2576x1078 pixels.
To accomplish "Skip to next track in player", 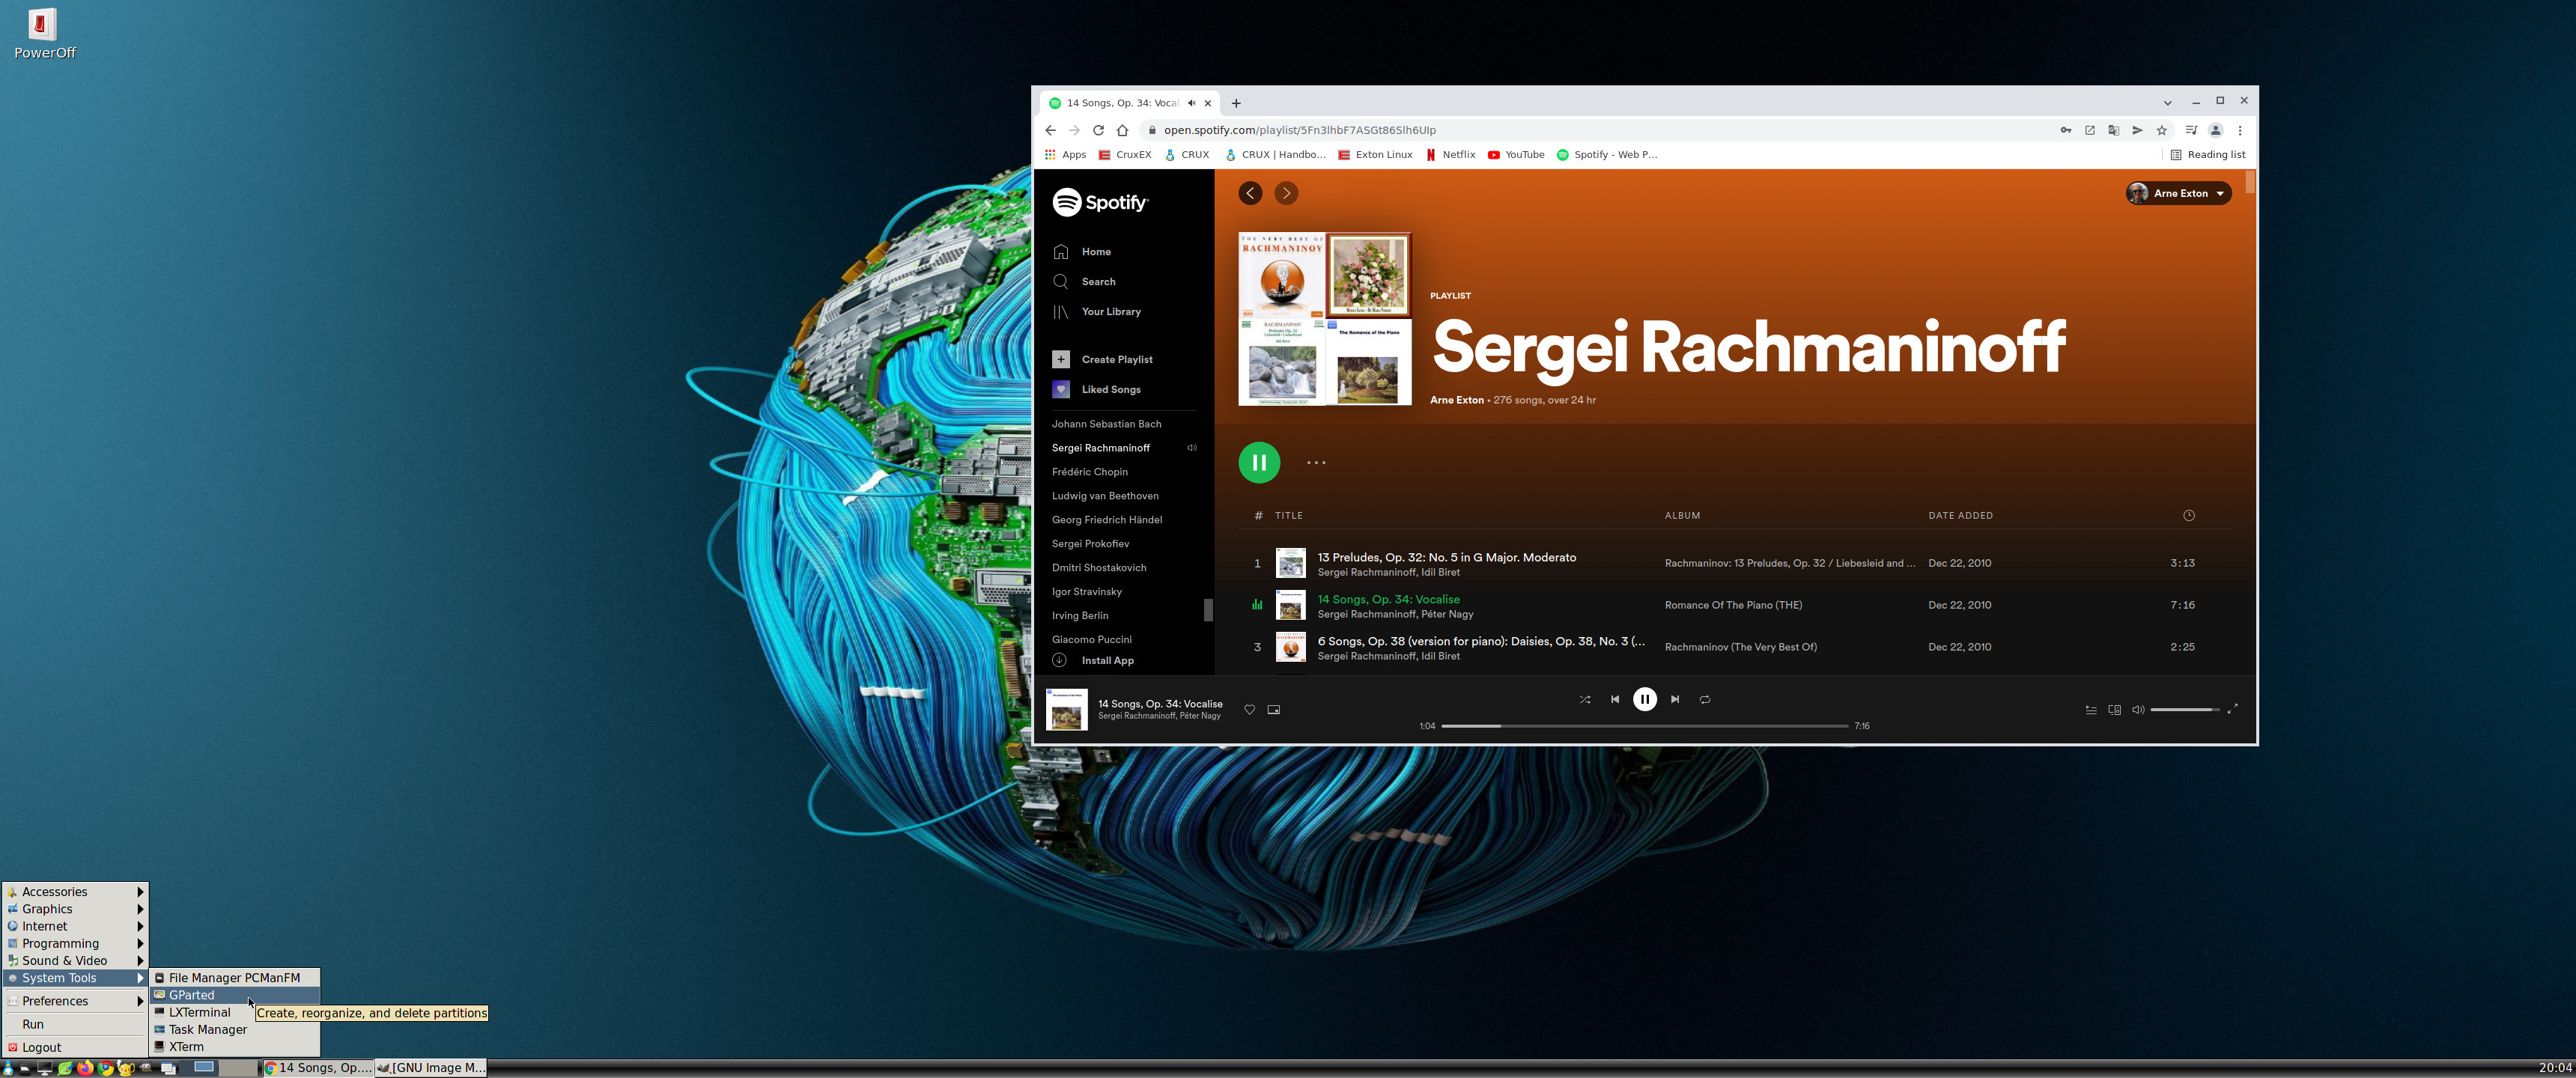I will point(1675,700).
